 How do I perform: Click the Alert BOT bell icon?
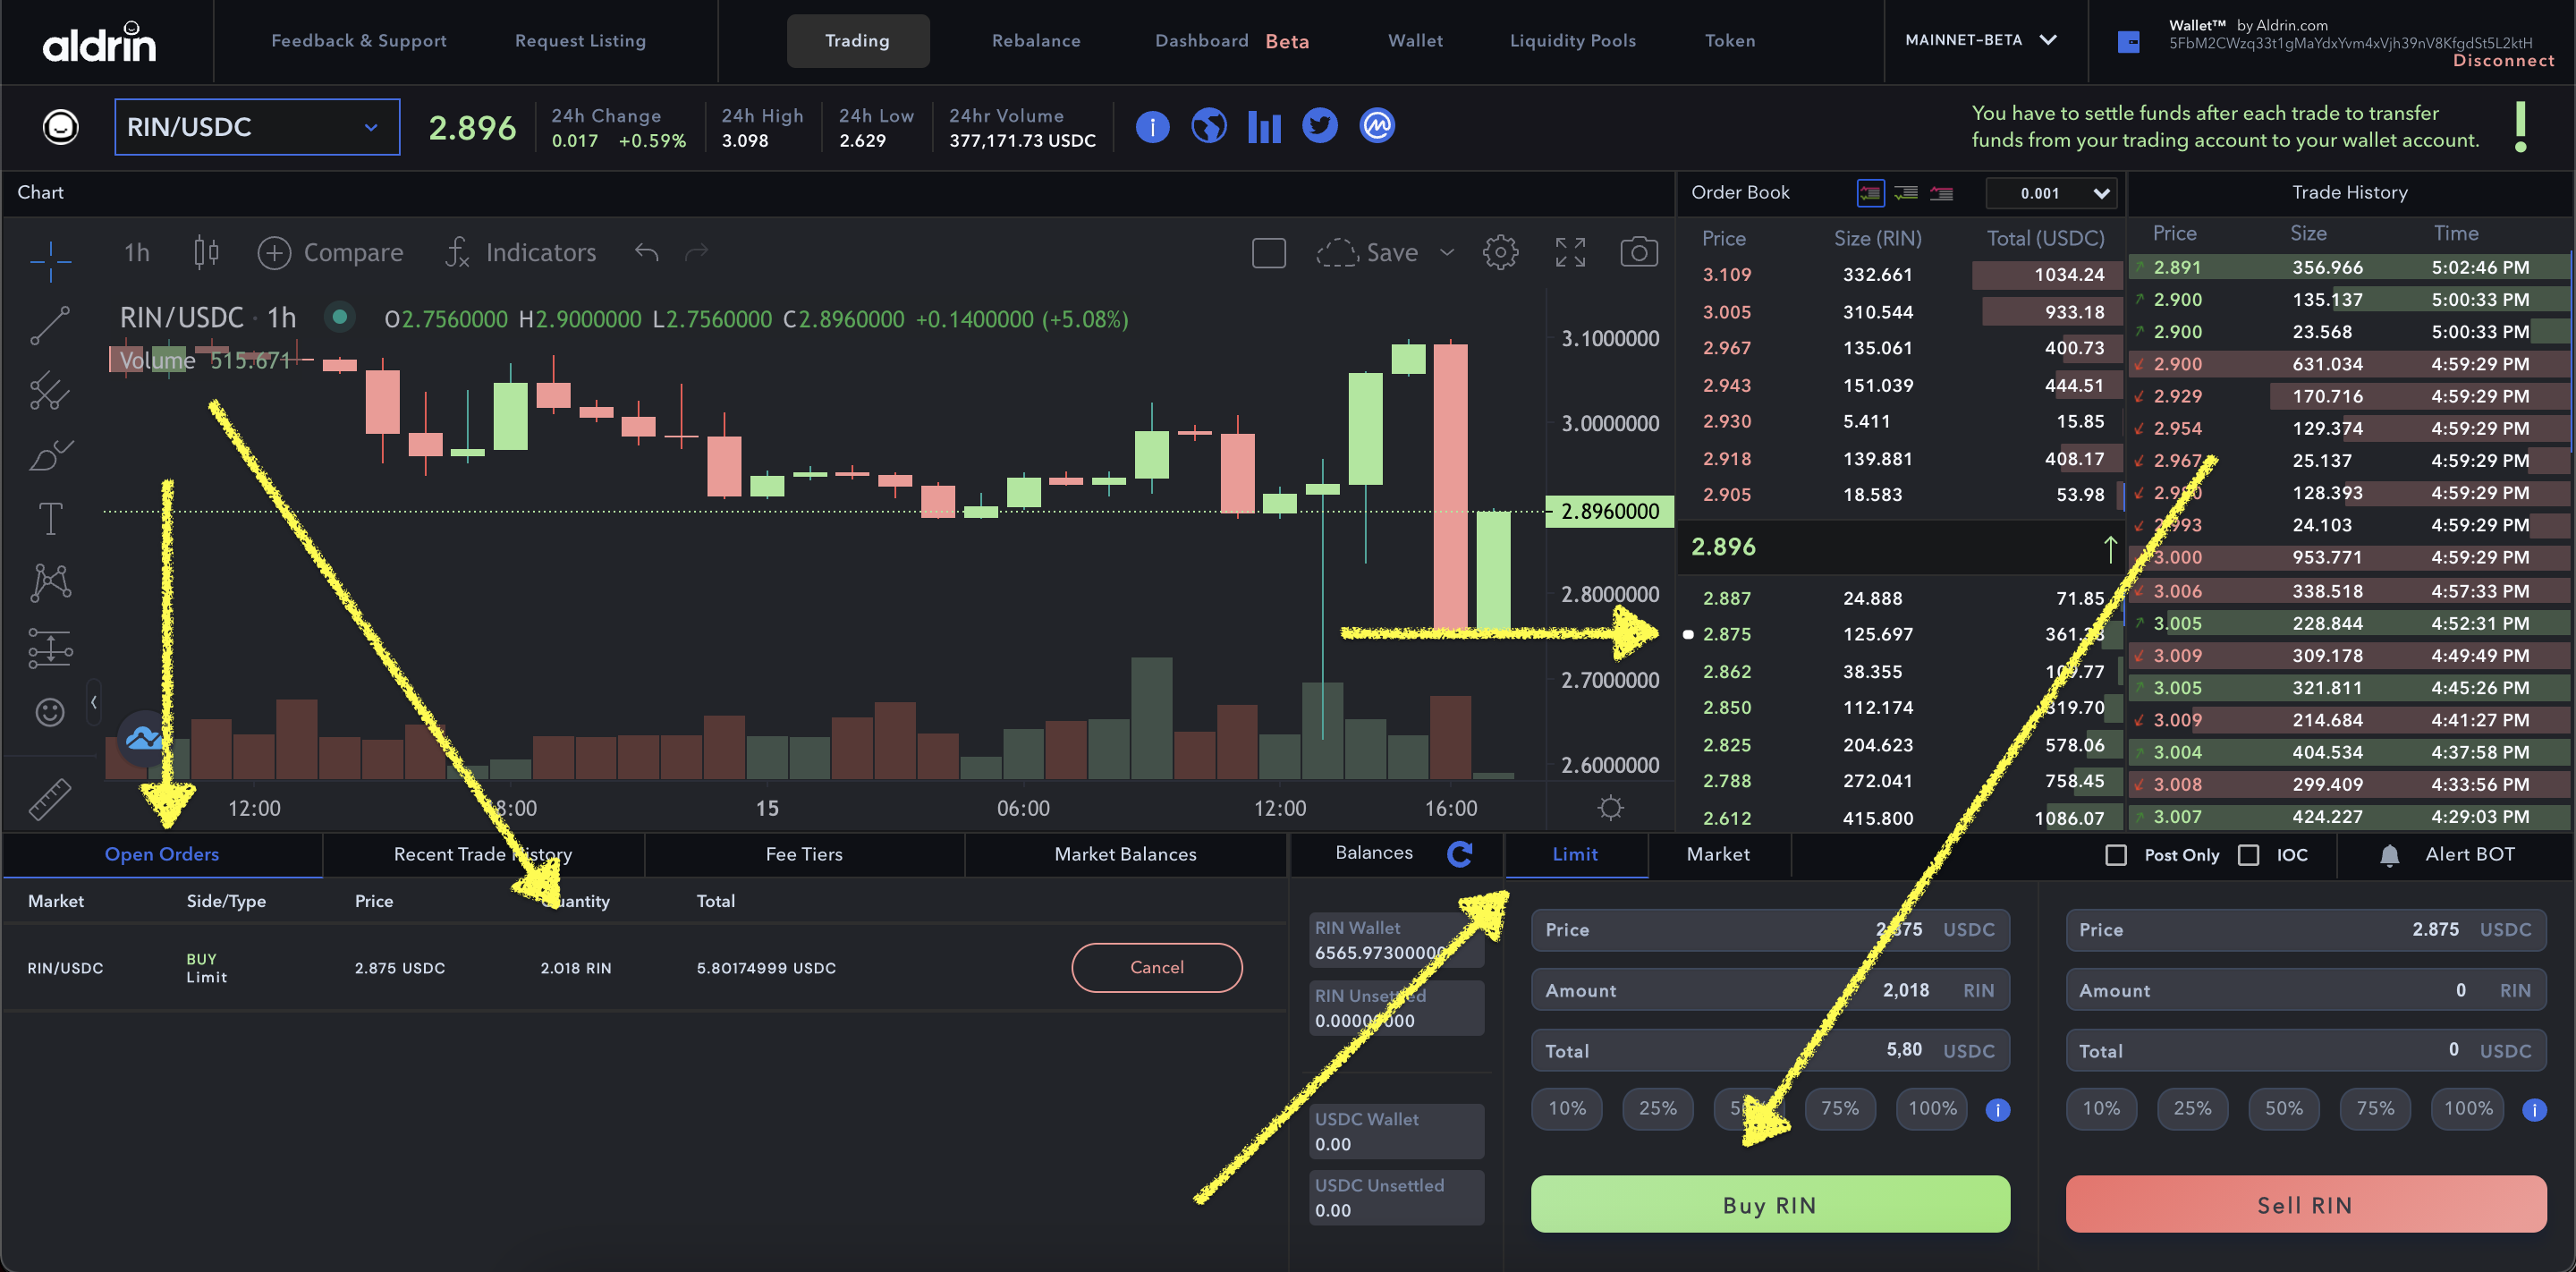(x=2389, y=855)
